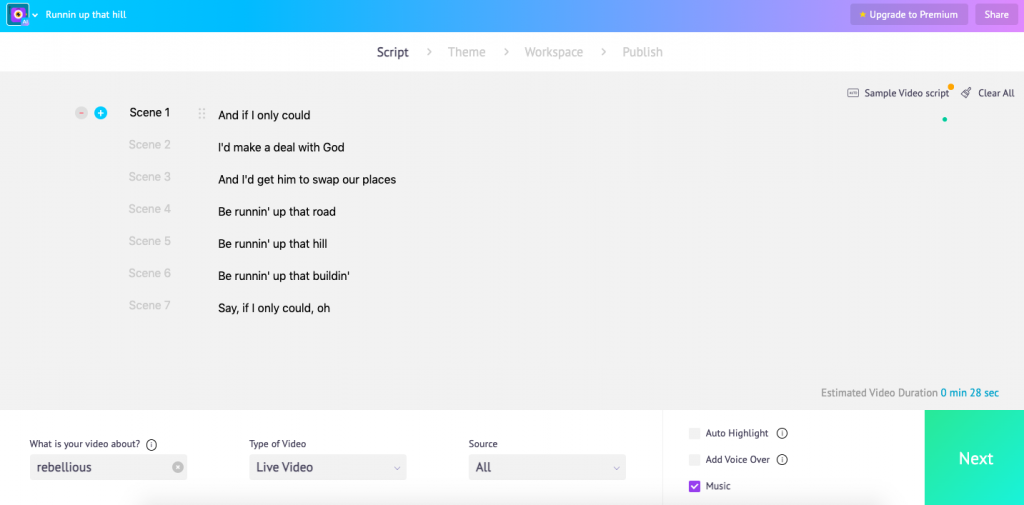Click the app logo icon in header

tap(18, 14)
